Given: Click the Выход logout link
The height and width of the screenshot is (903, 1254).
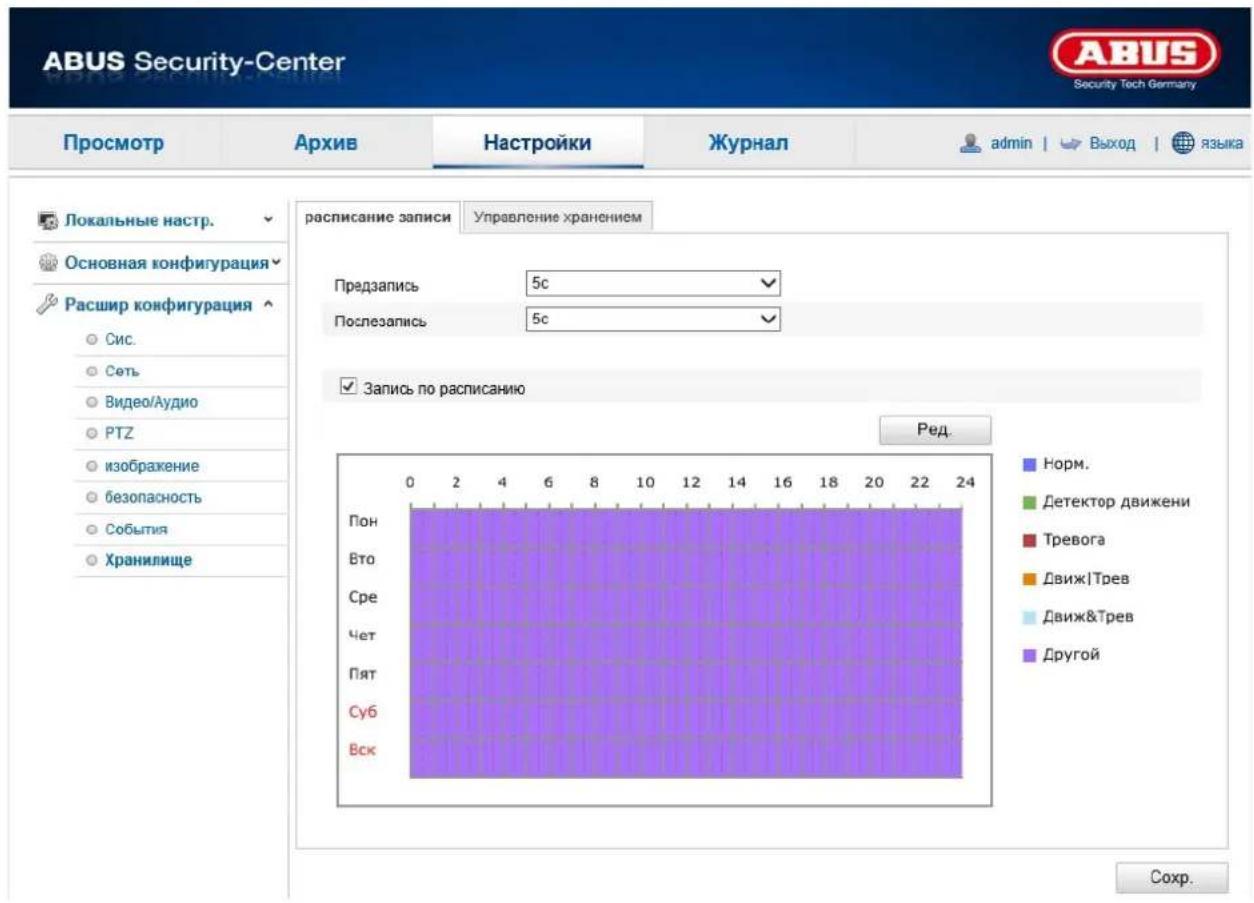Looking at the screenshot, I should (x=1112, y=144).
